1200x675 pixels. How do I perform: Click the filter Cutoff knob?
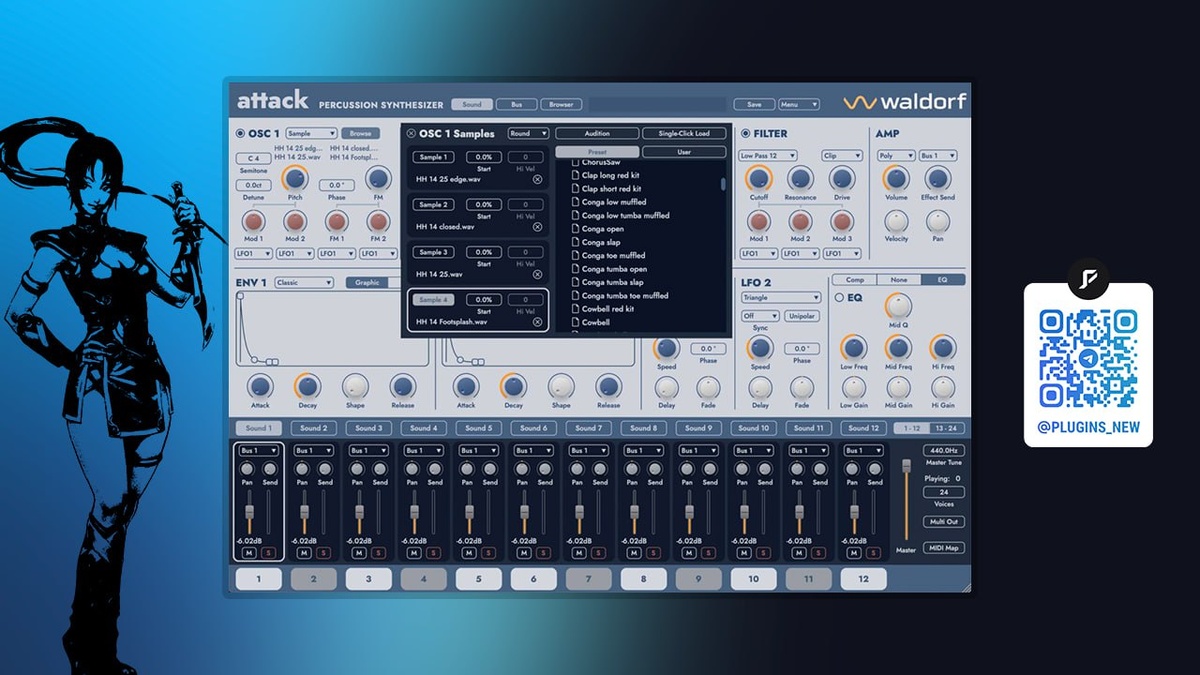(759, 179)
